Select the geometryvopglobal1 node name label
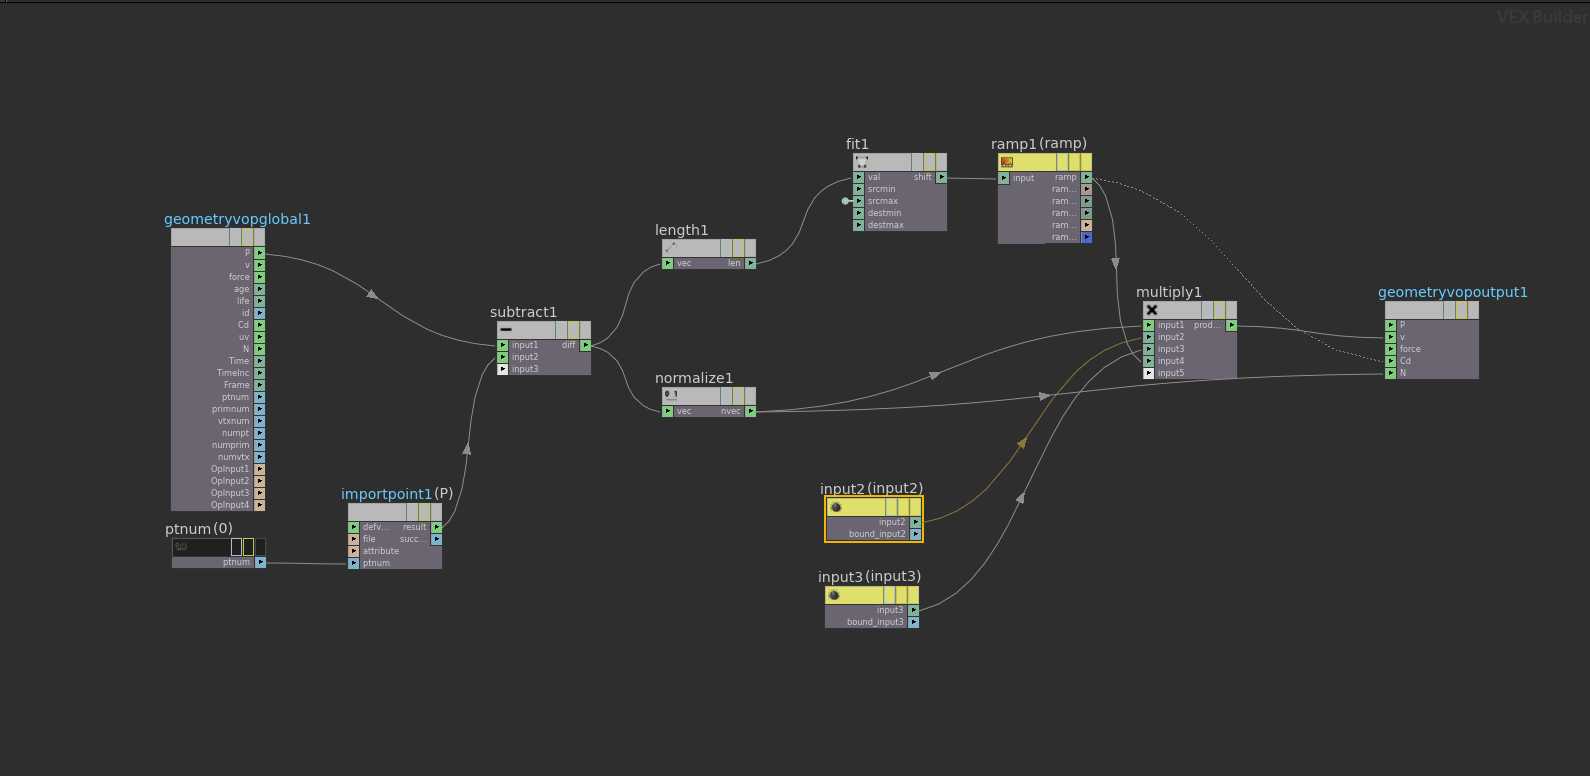This screenshot has height=776, width=1590. pos(237,219)
